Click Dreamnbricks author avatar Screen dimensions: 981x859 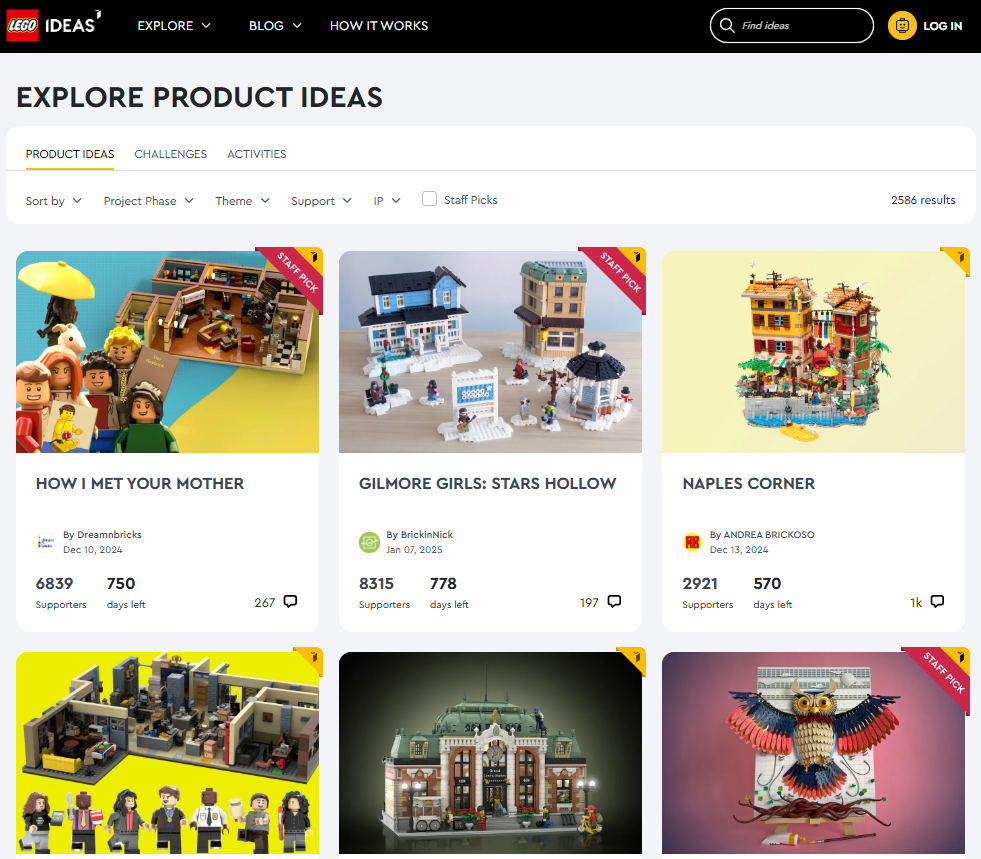[46, 542]
